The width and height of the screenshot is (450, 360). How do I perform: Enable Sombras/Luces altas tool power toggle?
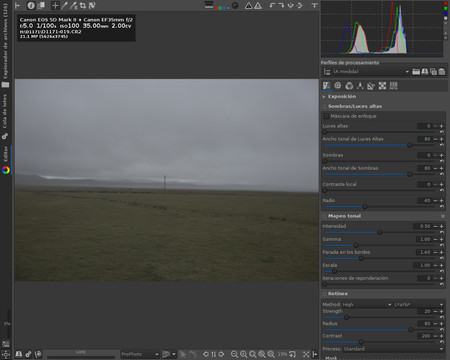coord(324,106)
